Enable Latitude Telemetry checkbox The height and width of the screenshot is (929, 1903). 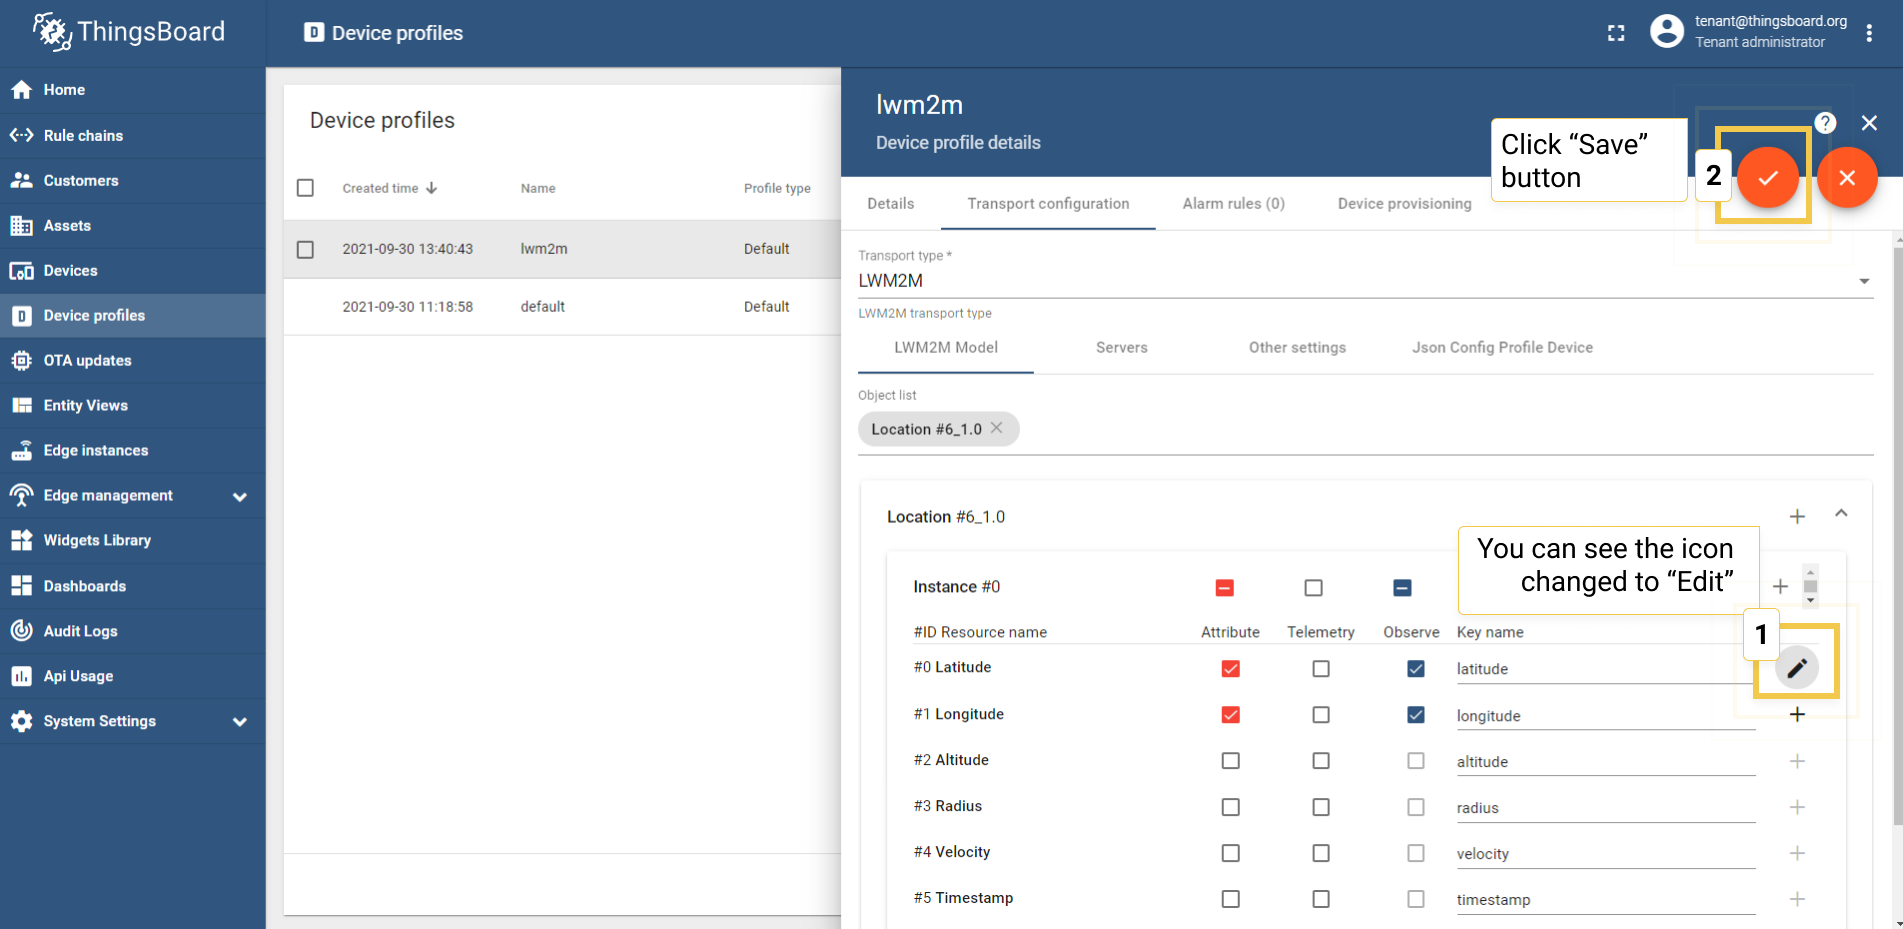1321,669
